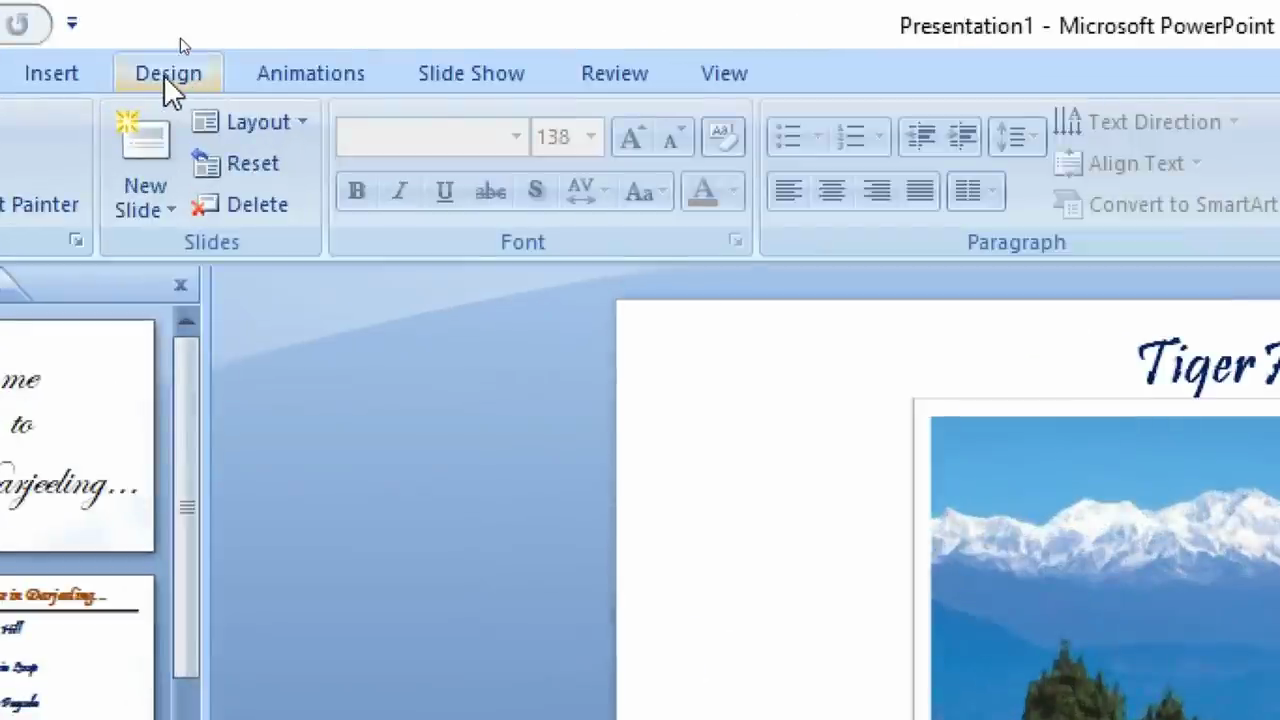Apply numbered list formatting
Image resolution: width=1280 pixels, height=720 pixels.
click(850, 137)
